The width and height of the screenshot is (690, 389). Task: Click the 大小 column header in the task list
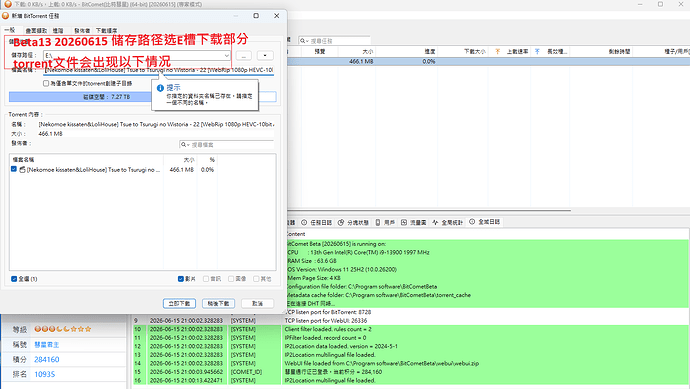(x=357, y=51)
